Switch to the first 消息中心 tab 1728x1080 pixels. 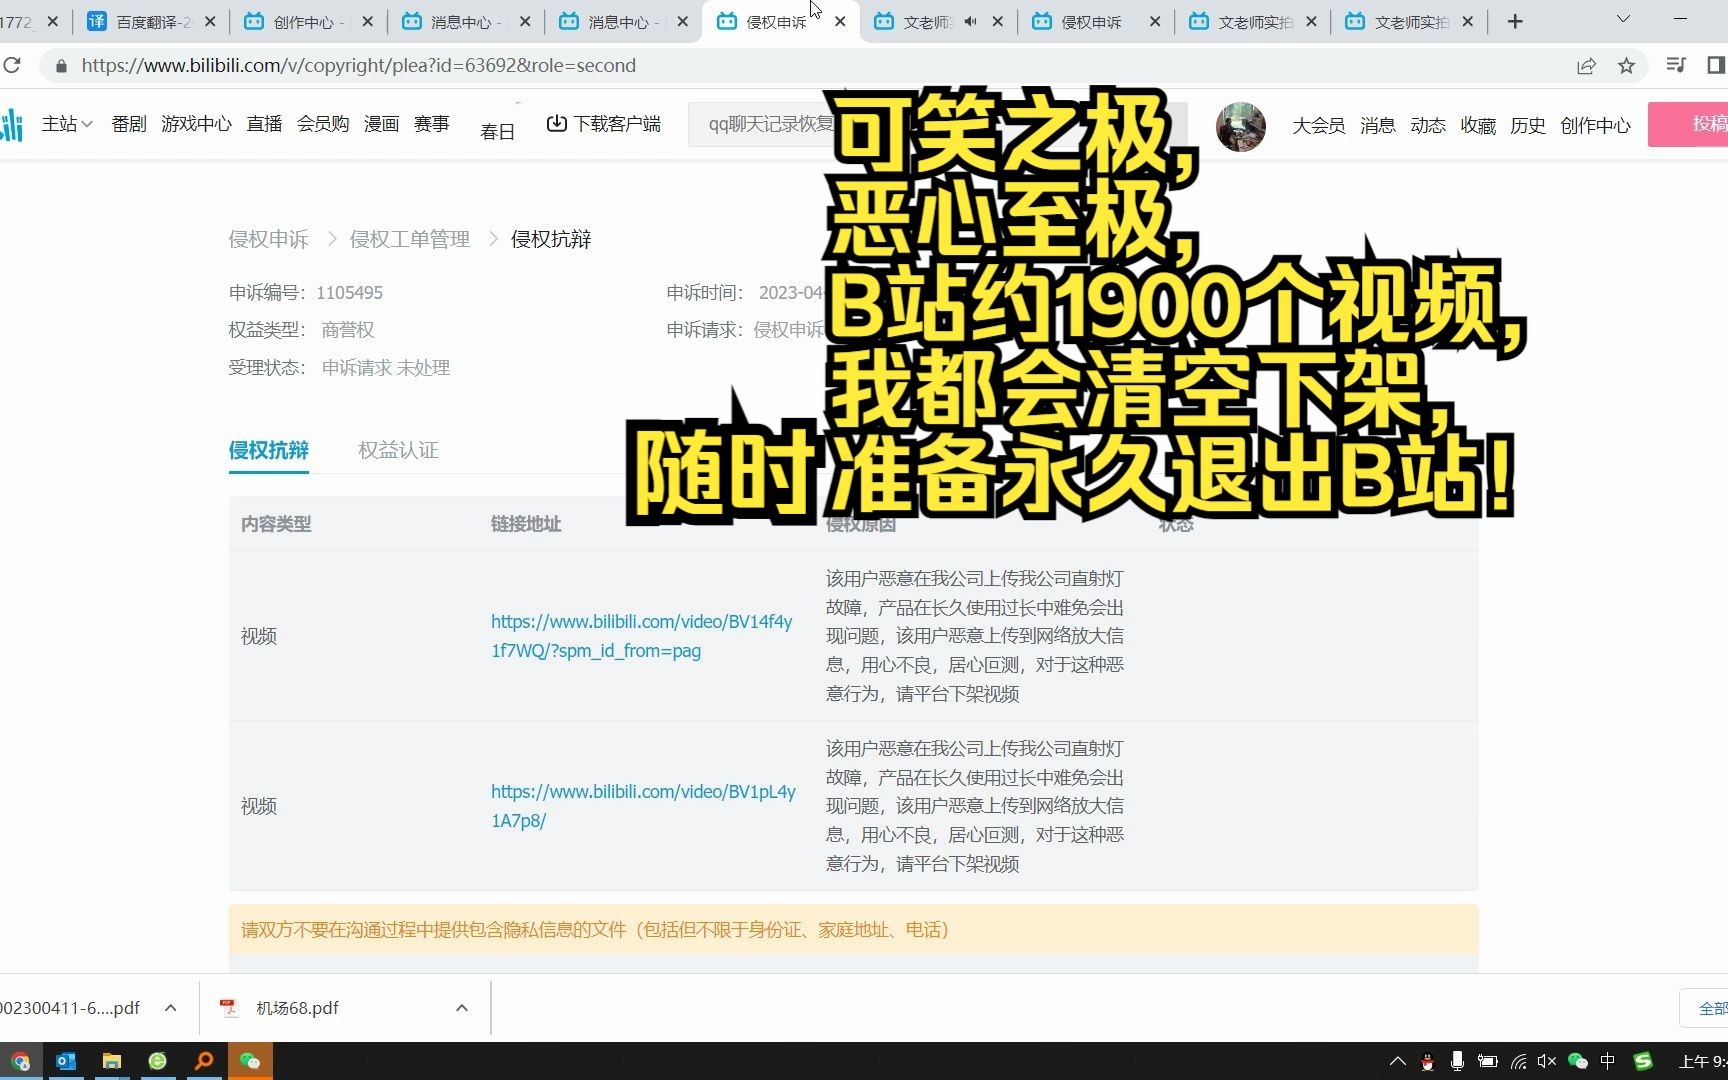(x=464, y=21)
